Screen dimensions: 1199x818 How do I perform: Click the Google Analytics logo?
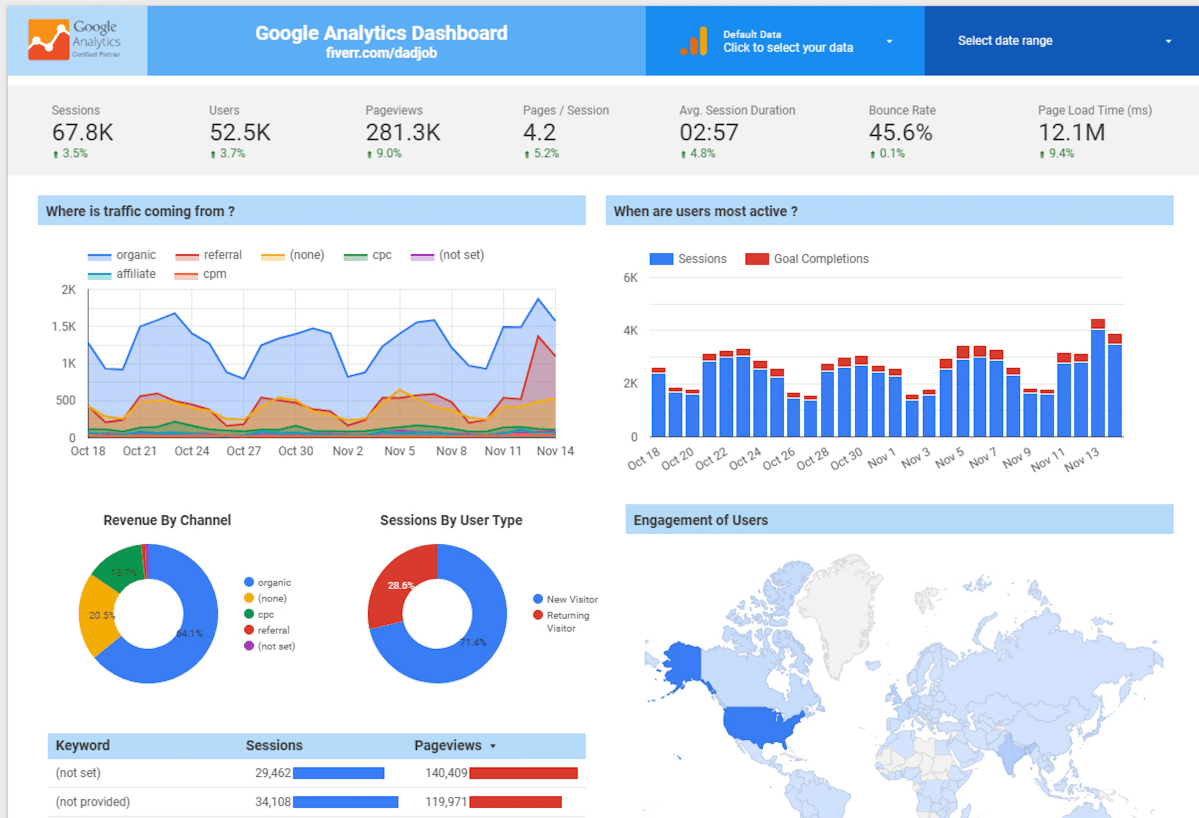pyautogui.click(x=76, y=40)
